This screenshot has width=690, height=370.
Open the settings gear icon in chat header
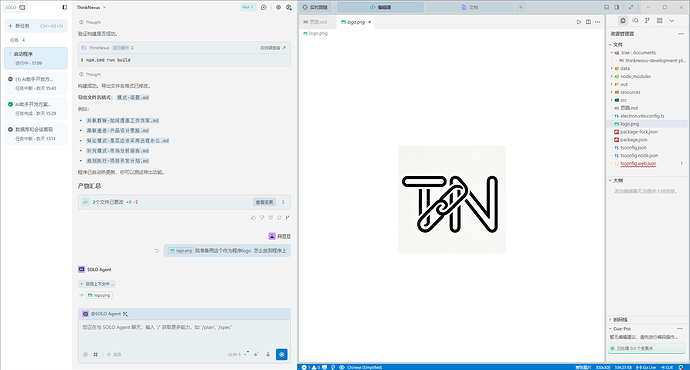278,7
